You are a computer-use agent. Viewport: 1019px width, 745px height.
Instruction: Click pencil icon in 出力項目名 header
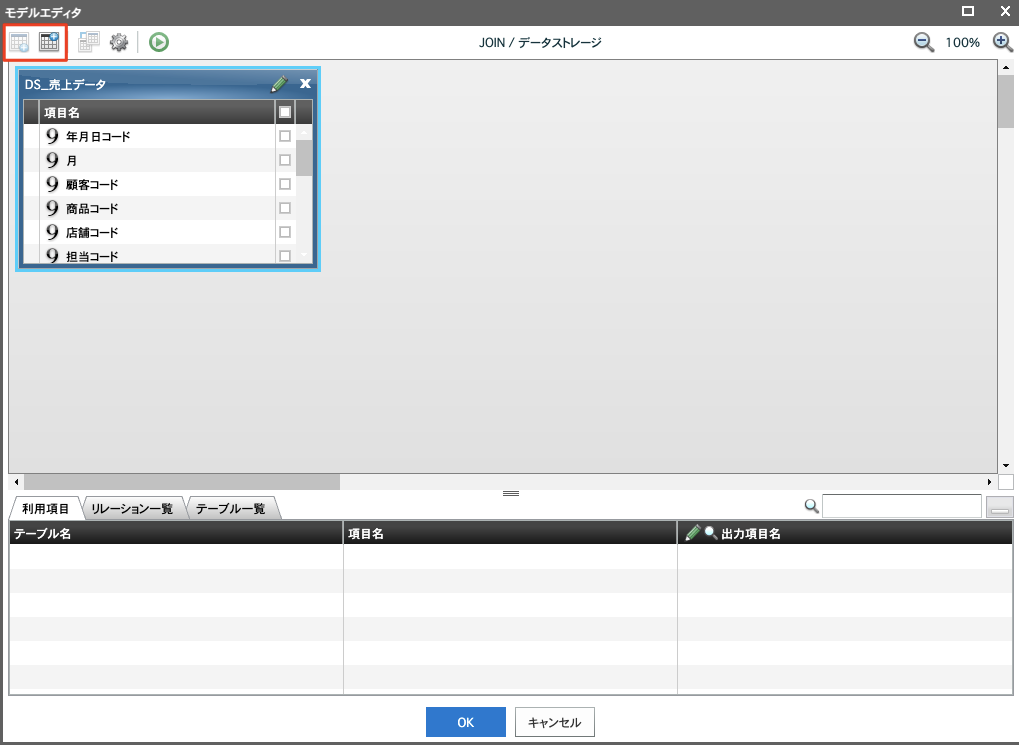(693, 533)
